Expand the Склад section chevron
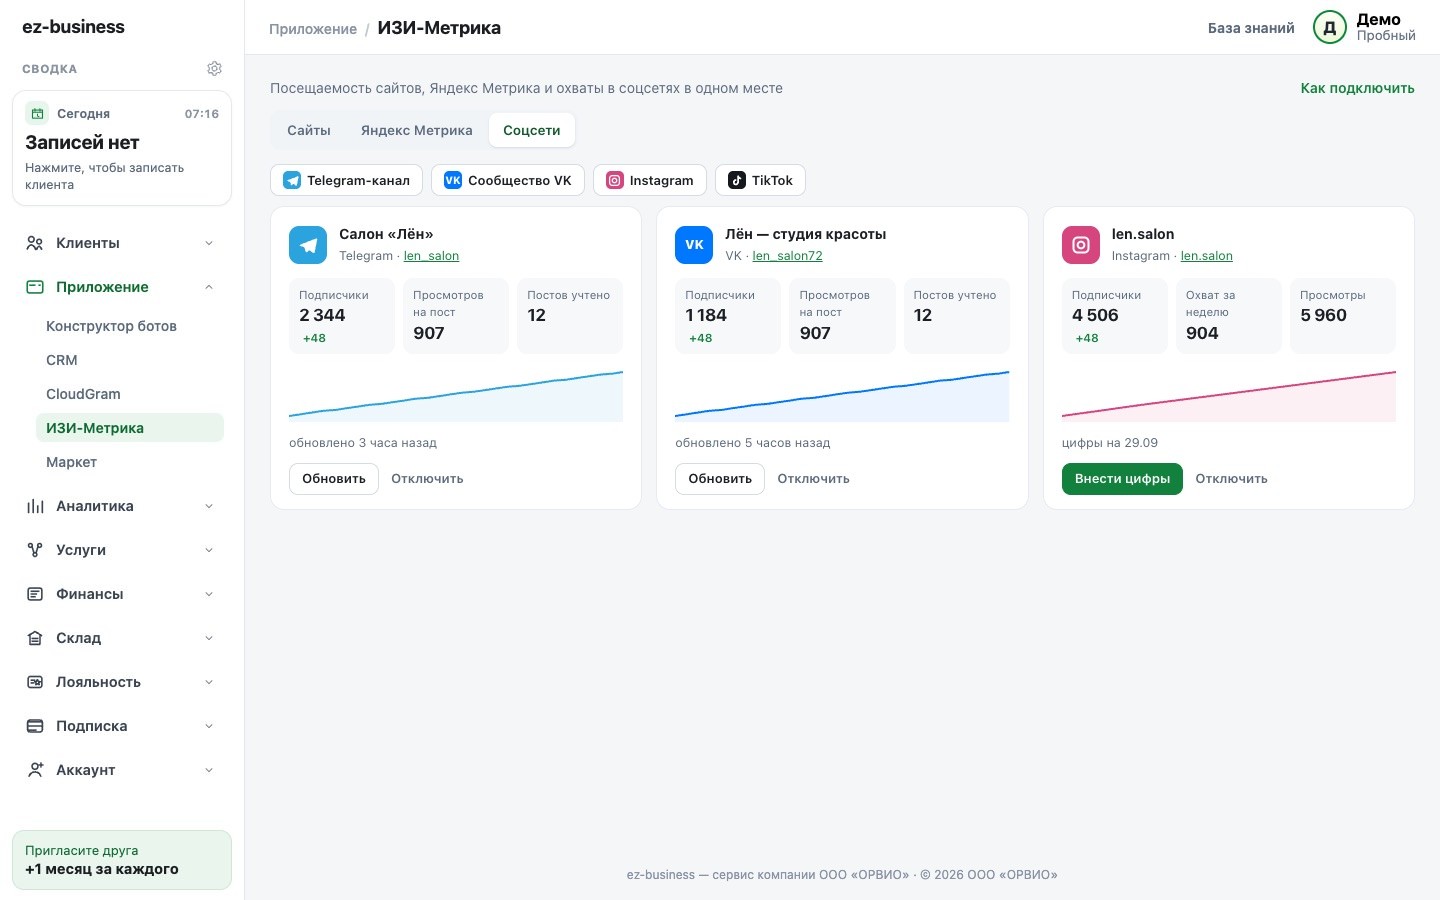This screenshot has width=1440, height=900. tap(209, 638)
